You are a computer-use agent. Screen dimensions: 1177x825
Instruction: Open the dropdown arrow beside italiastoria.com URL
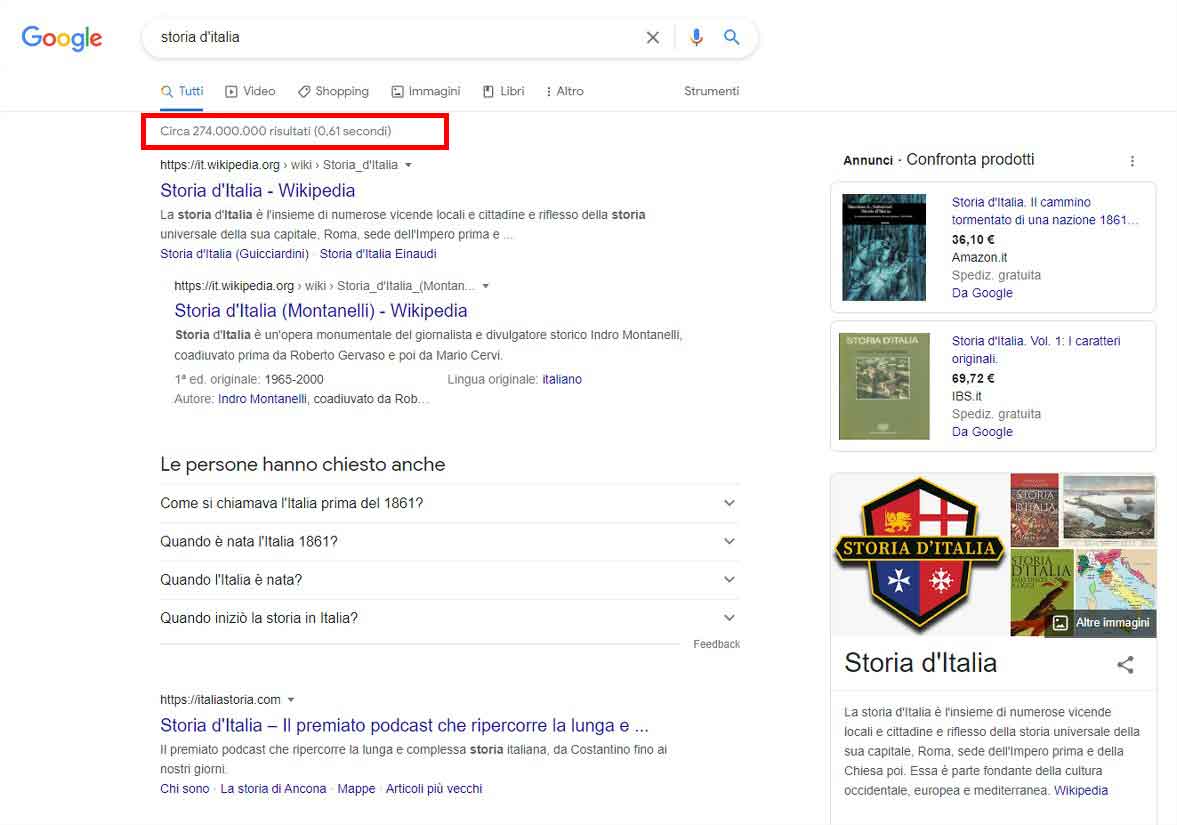(290, 699)
